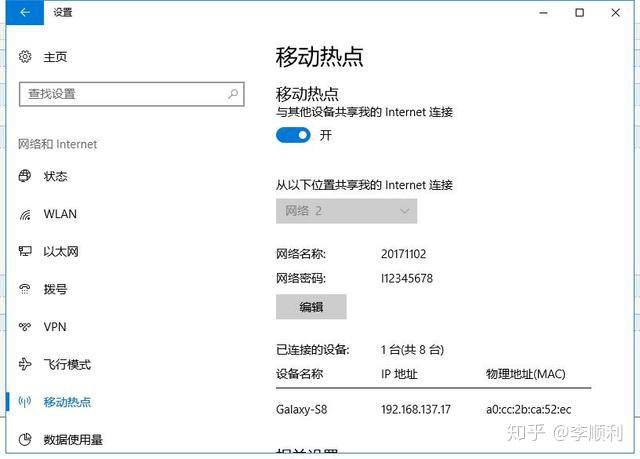
Task: Go to the 以太网 settings page
Action: [x=61, y=251]
